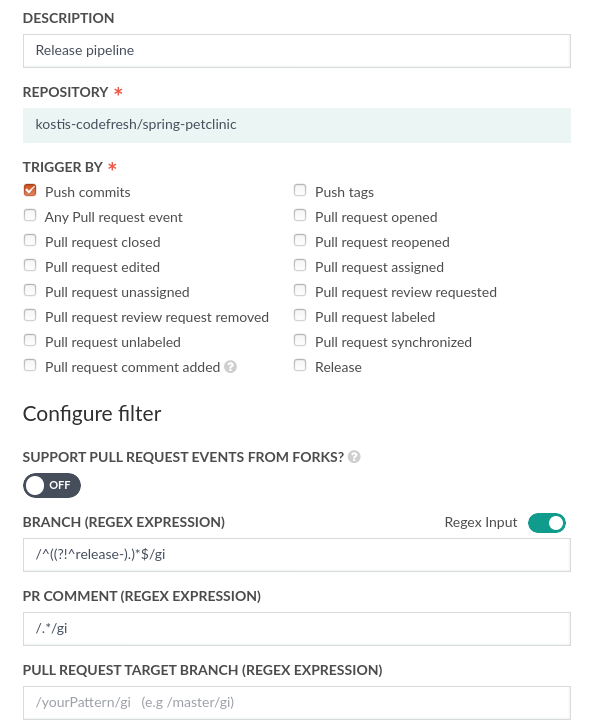Tick Pull request assigned checkbox
The width and height of the screenshot is (592, 726).
(x=300, y=265)
